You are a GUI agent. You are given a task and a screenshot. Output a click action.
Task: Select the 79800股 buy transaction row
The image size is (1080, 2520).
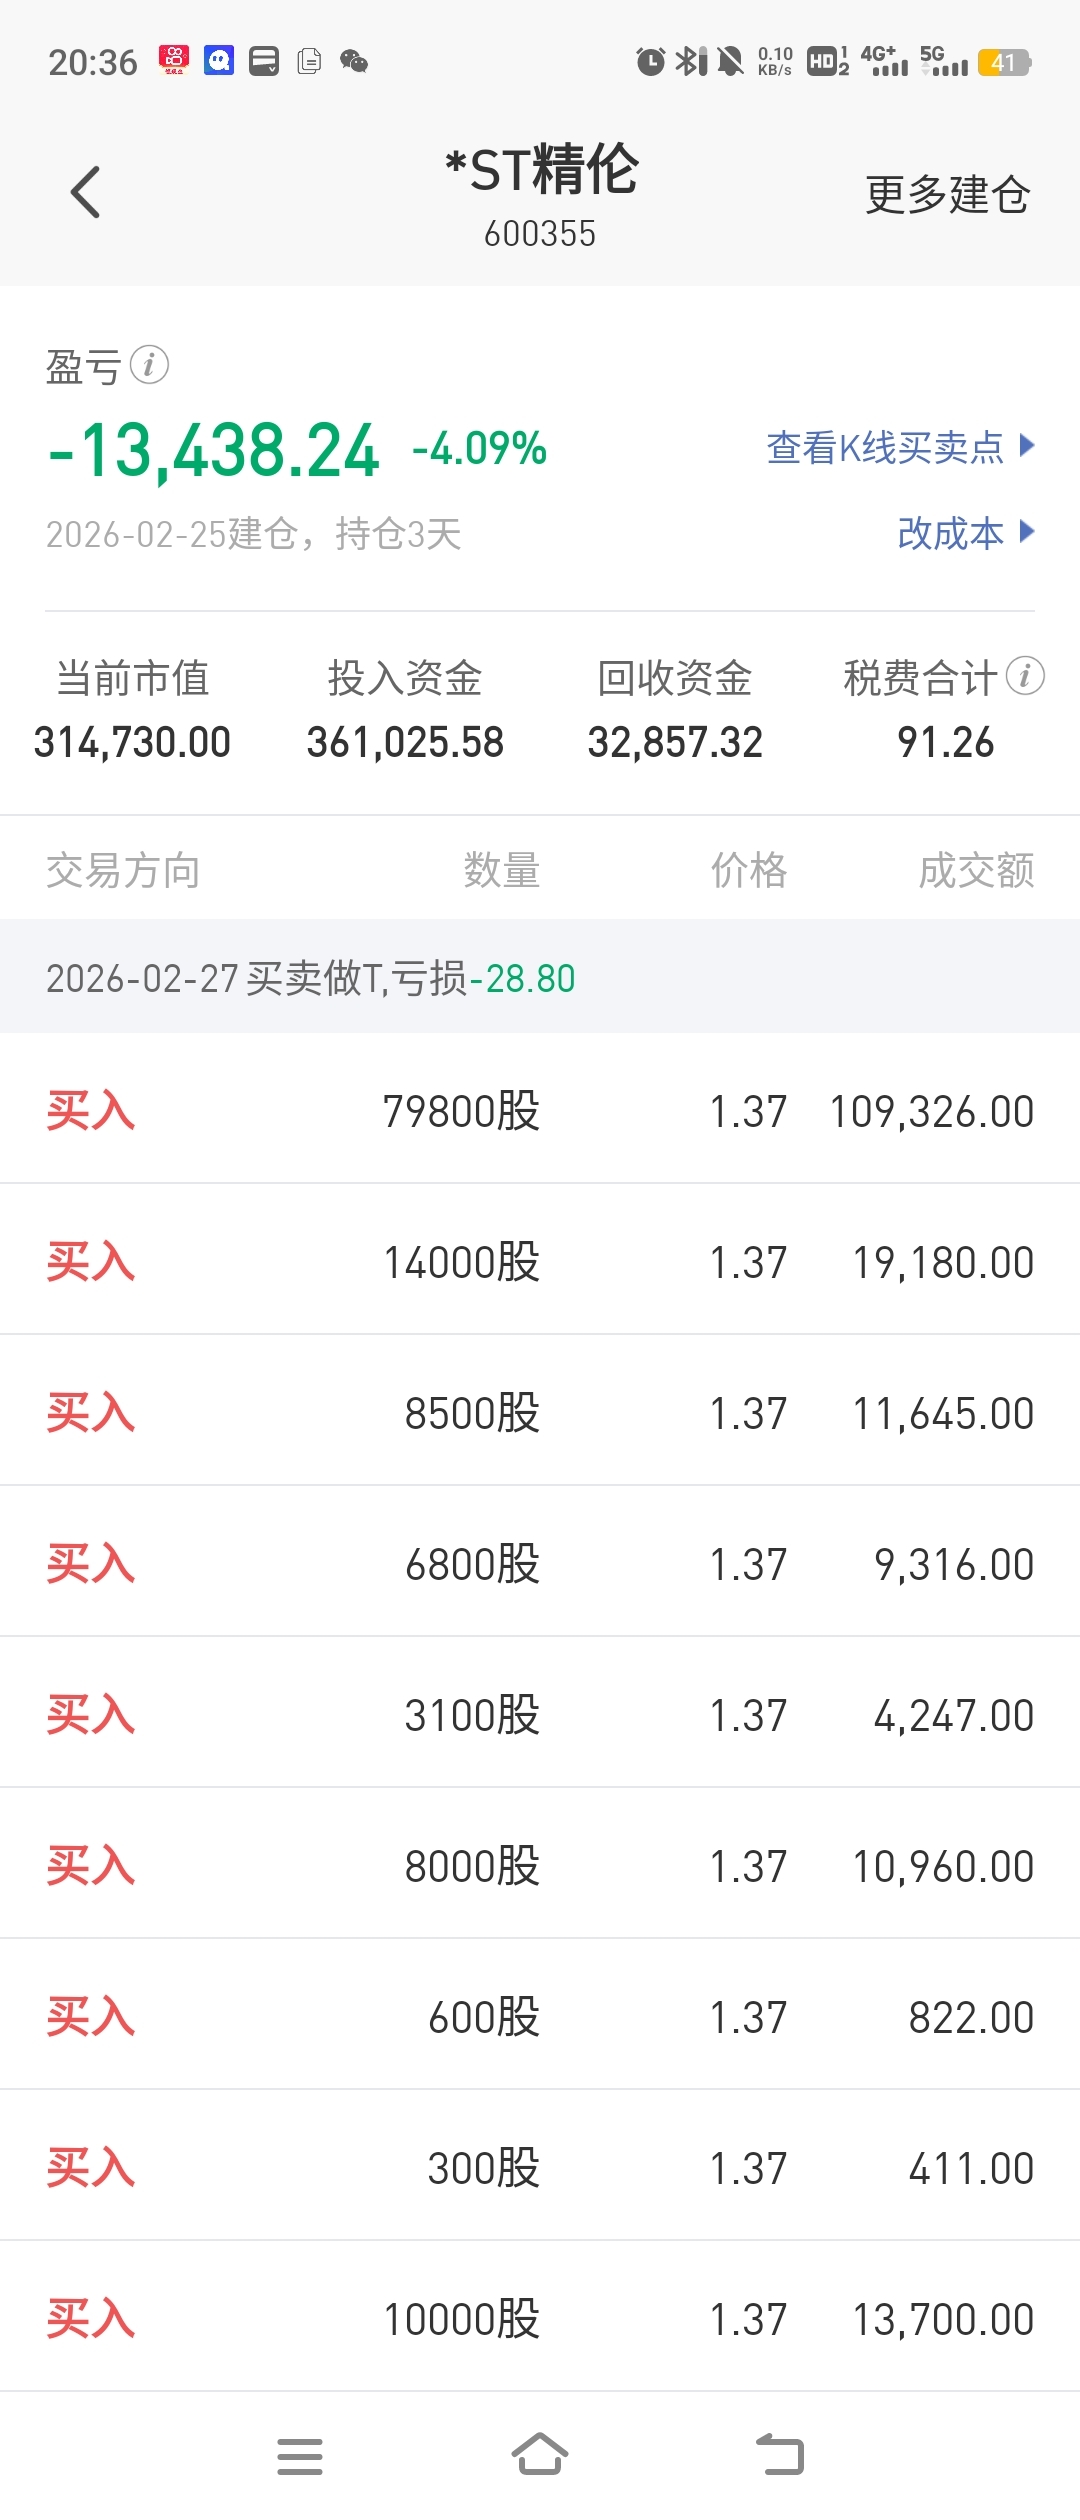coord(540,1110)
